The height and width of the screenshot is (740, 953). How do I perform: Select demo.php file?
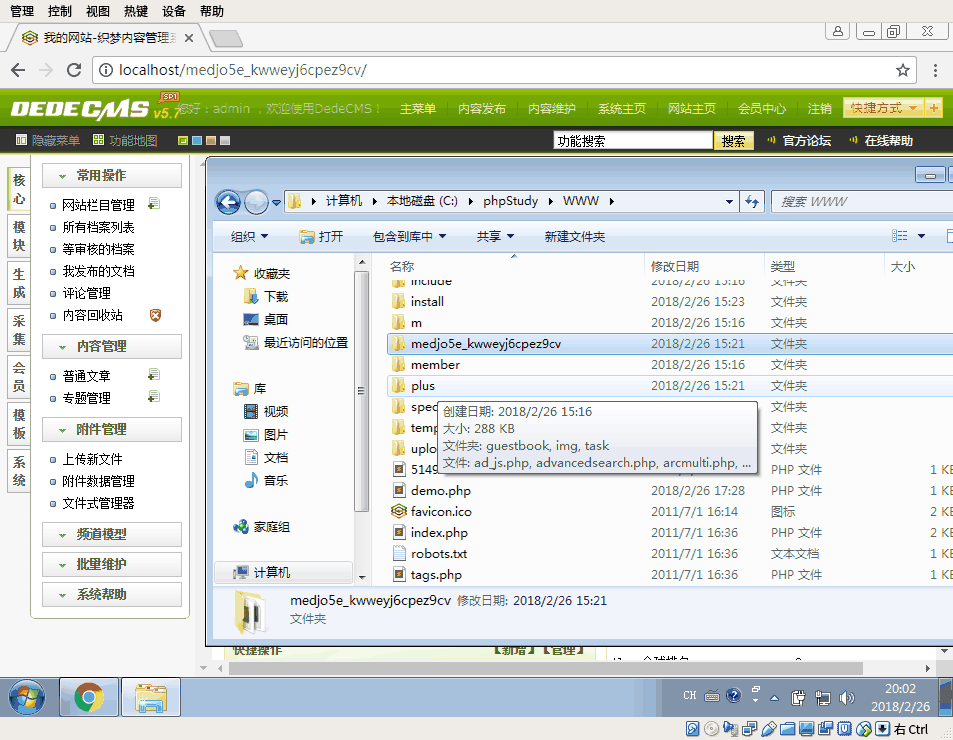(x=441, y=491)
